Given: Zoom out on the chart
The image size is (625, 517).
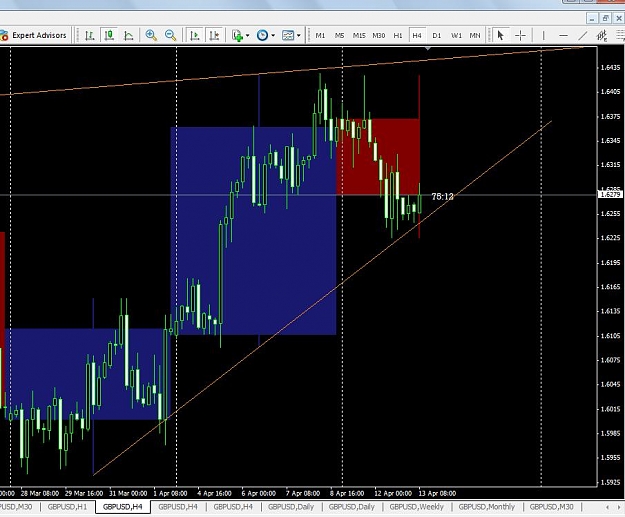Looking at the screenshot, I should [171, 35].
